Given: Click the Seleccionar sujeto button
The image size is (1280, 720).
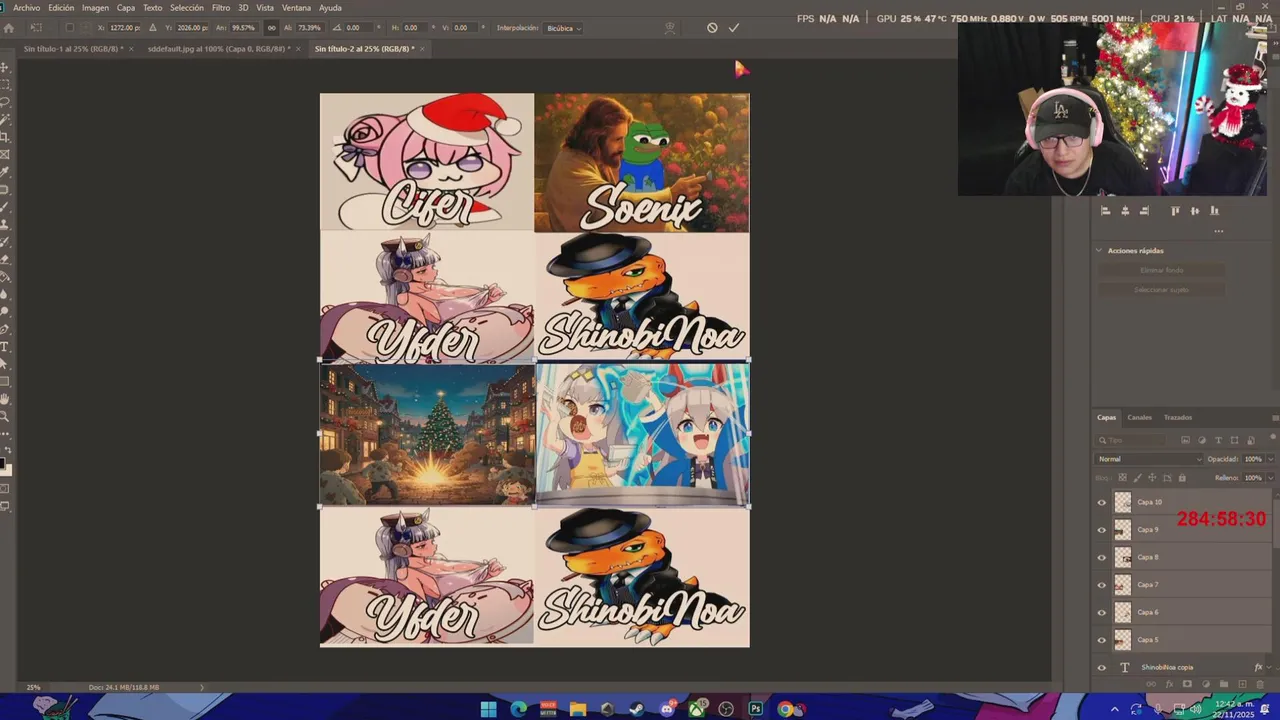Looking at the screenshot, I should [x=1162, y=290].
